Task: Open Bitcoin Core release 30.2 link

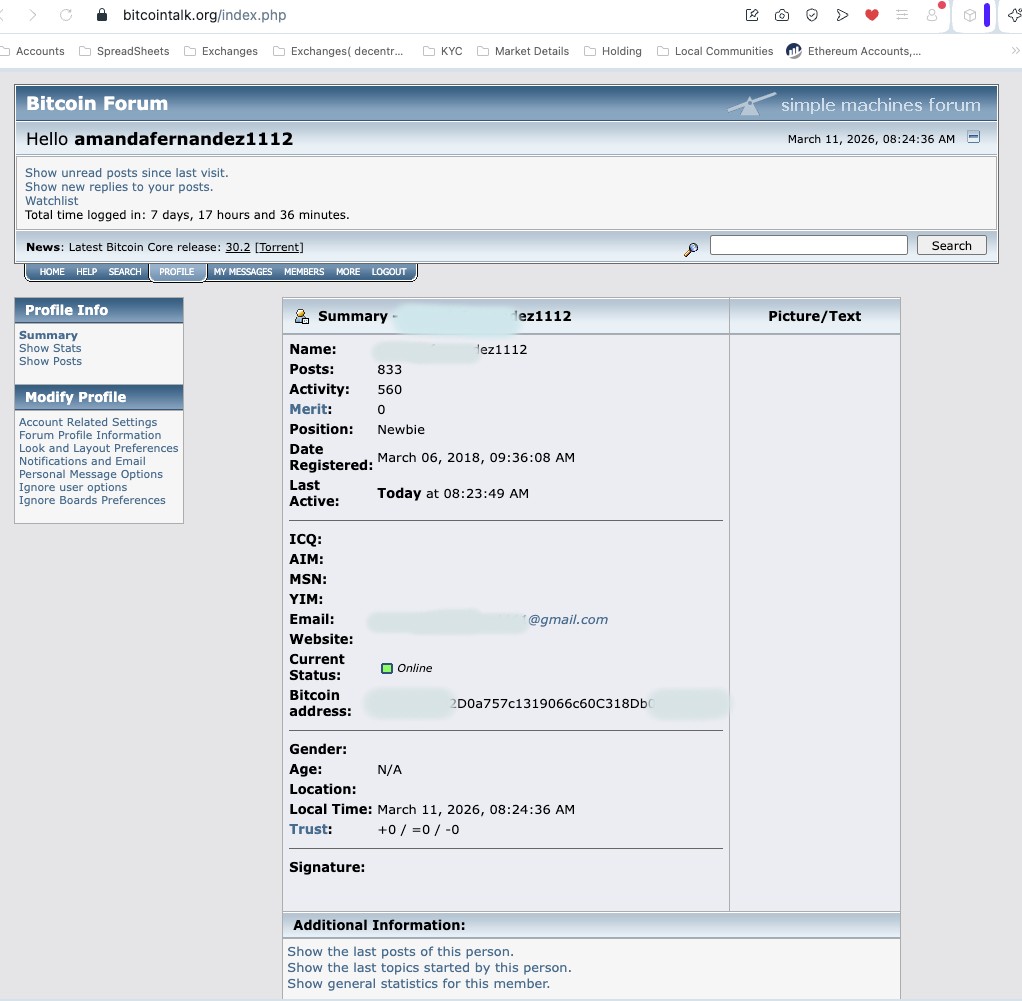Action: point(238,247)
